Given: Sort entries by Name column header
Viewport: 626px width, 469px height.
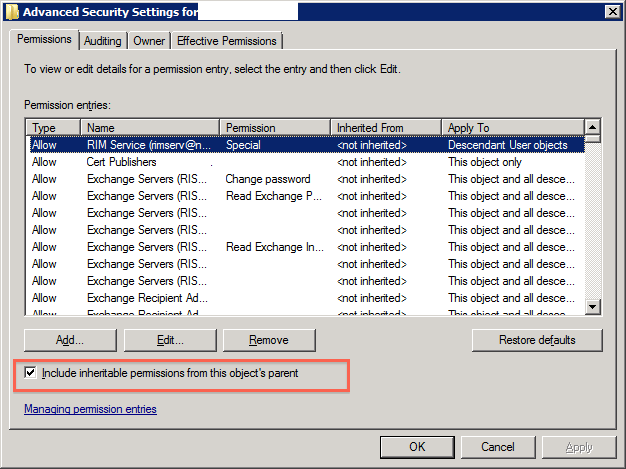Looking at the screenshot, I should click(x=150, y=128).
